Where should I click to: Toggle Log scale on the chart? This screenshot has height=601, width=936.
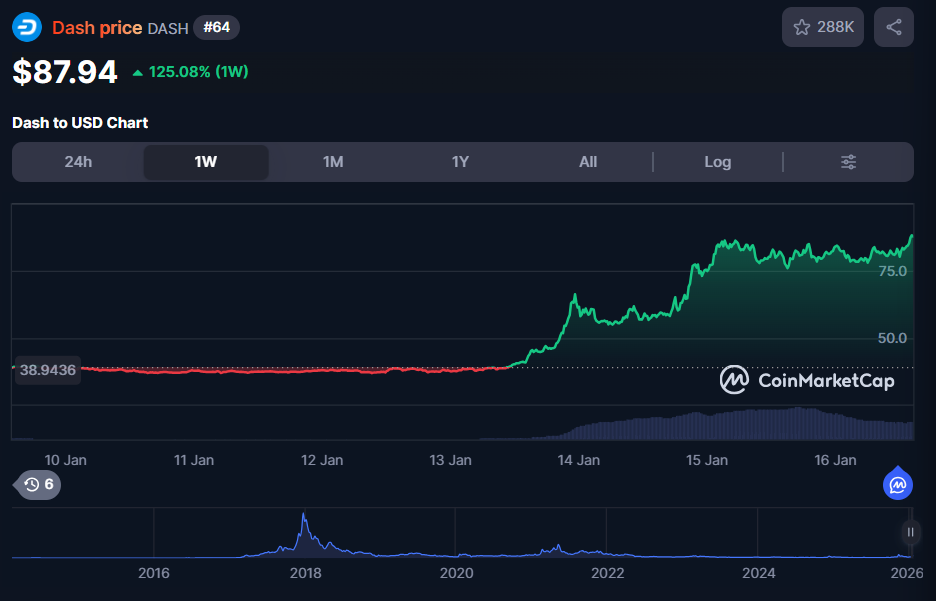pyautogui.click(x=718, y=162)
